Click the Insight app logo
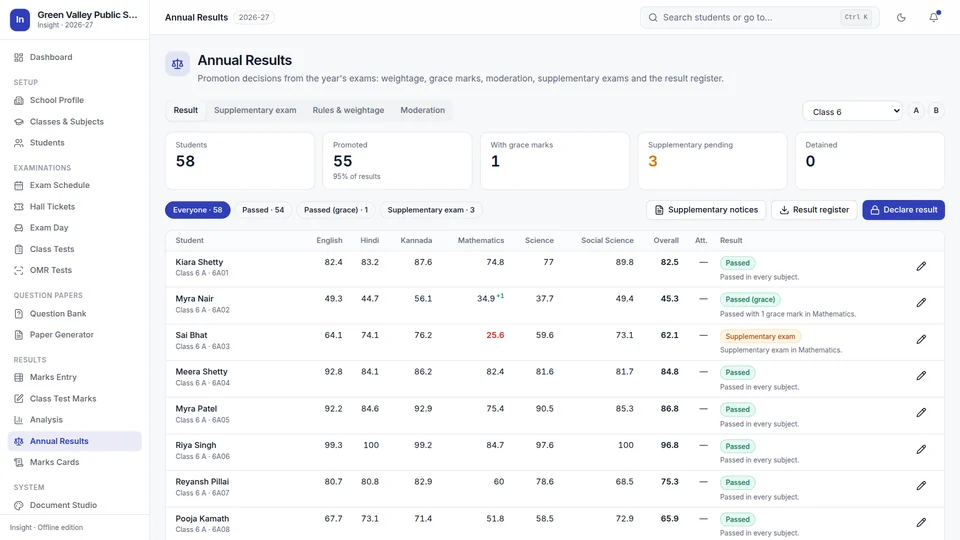The image size is (960, 540). pos(20,20)
